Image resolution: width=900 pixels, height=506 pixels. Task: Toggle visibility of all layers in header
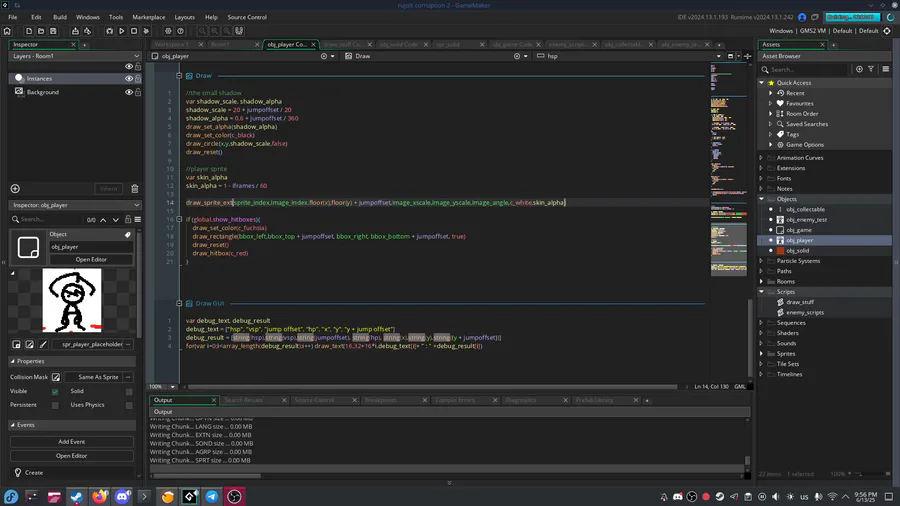click(129, 67)
